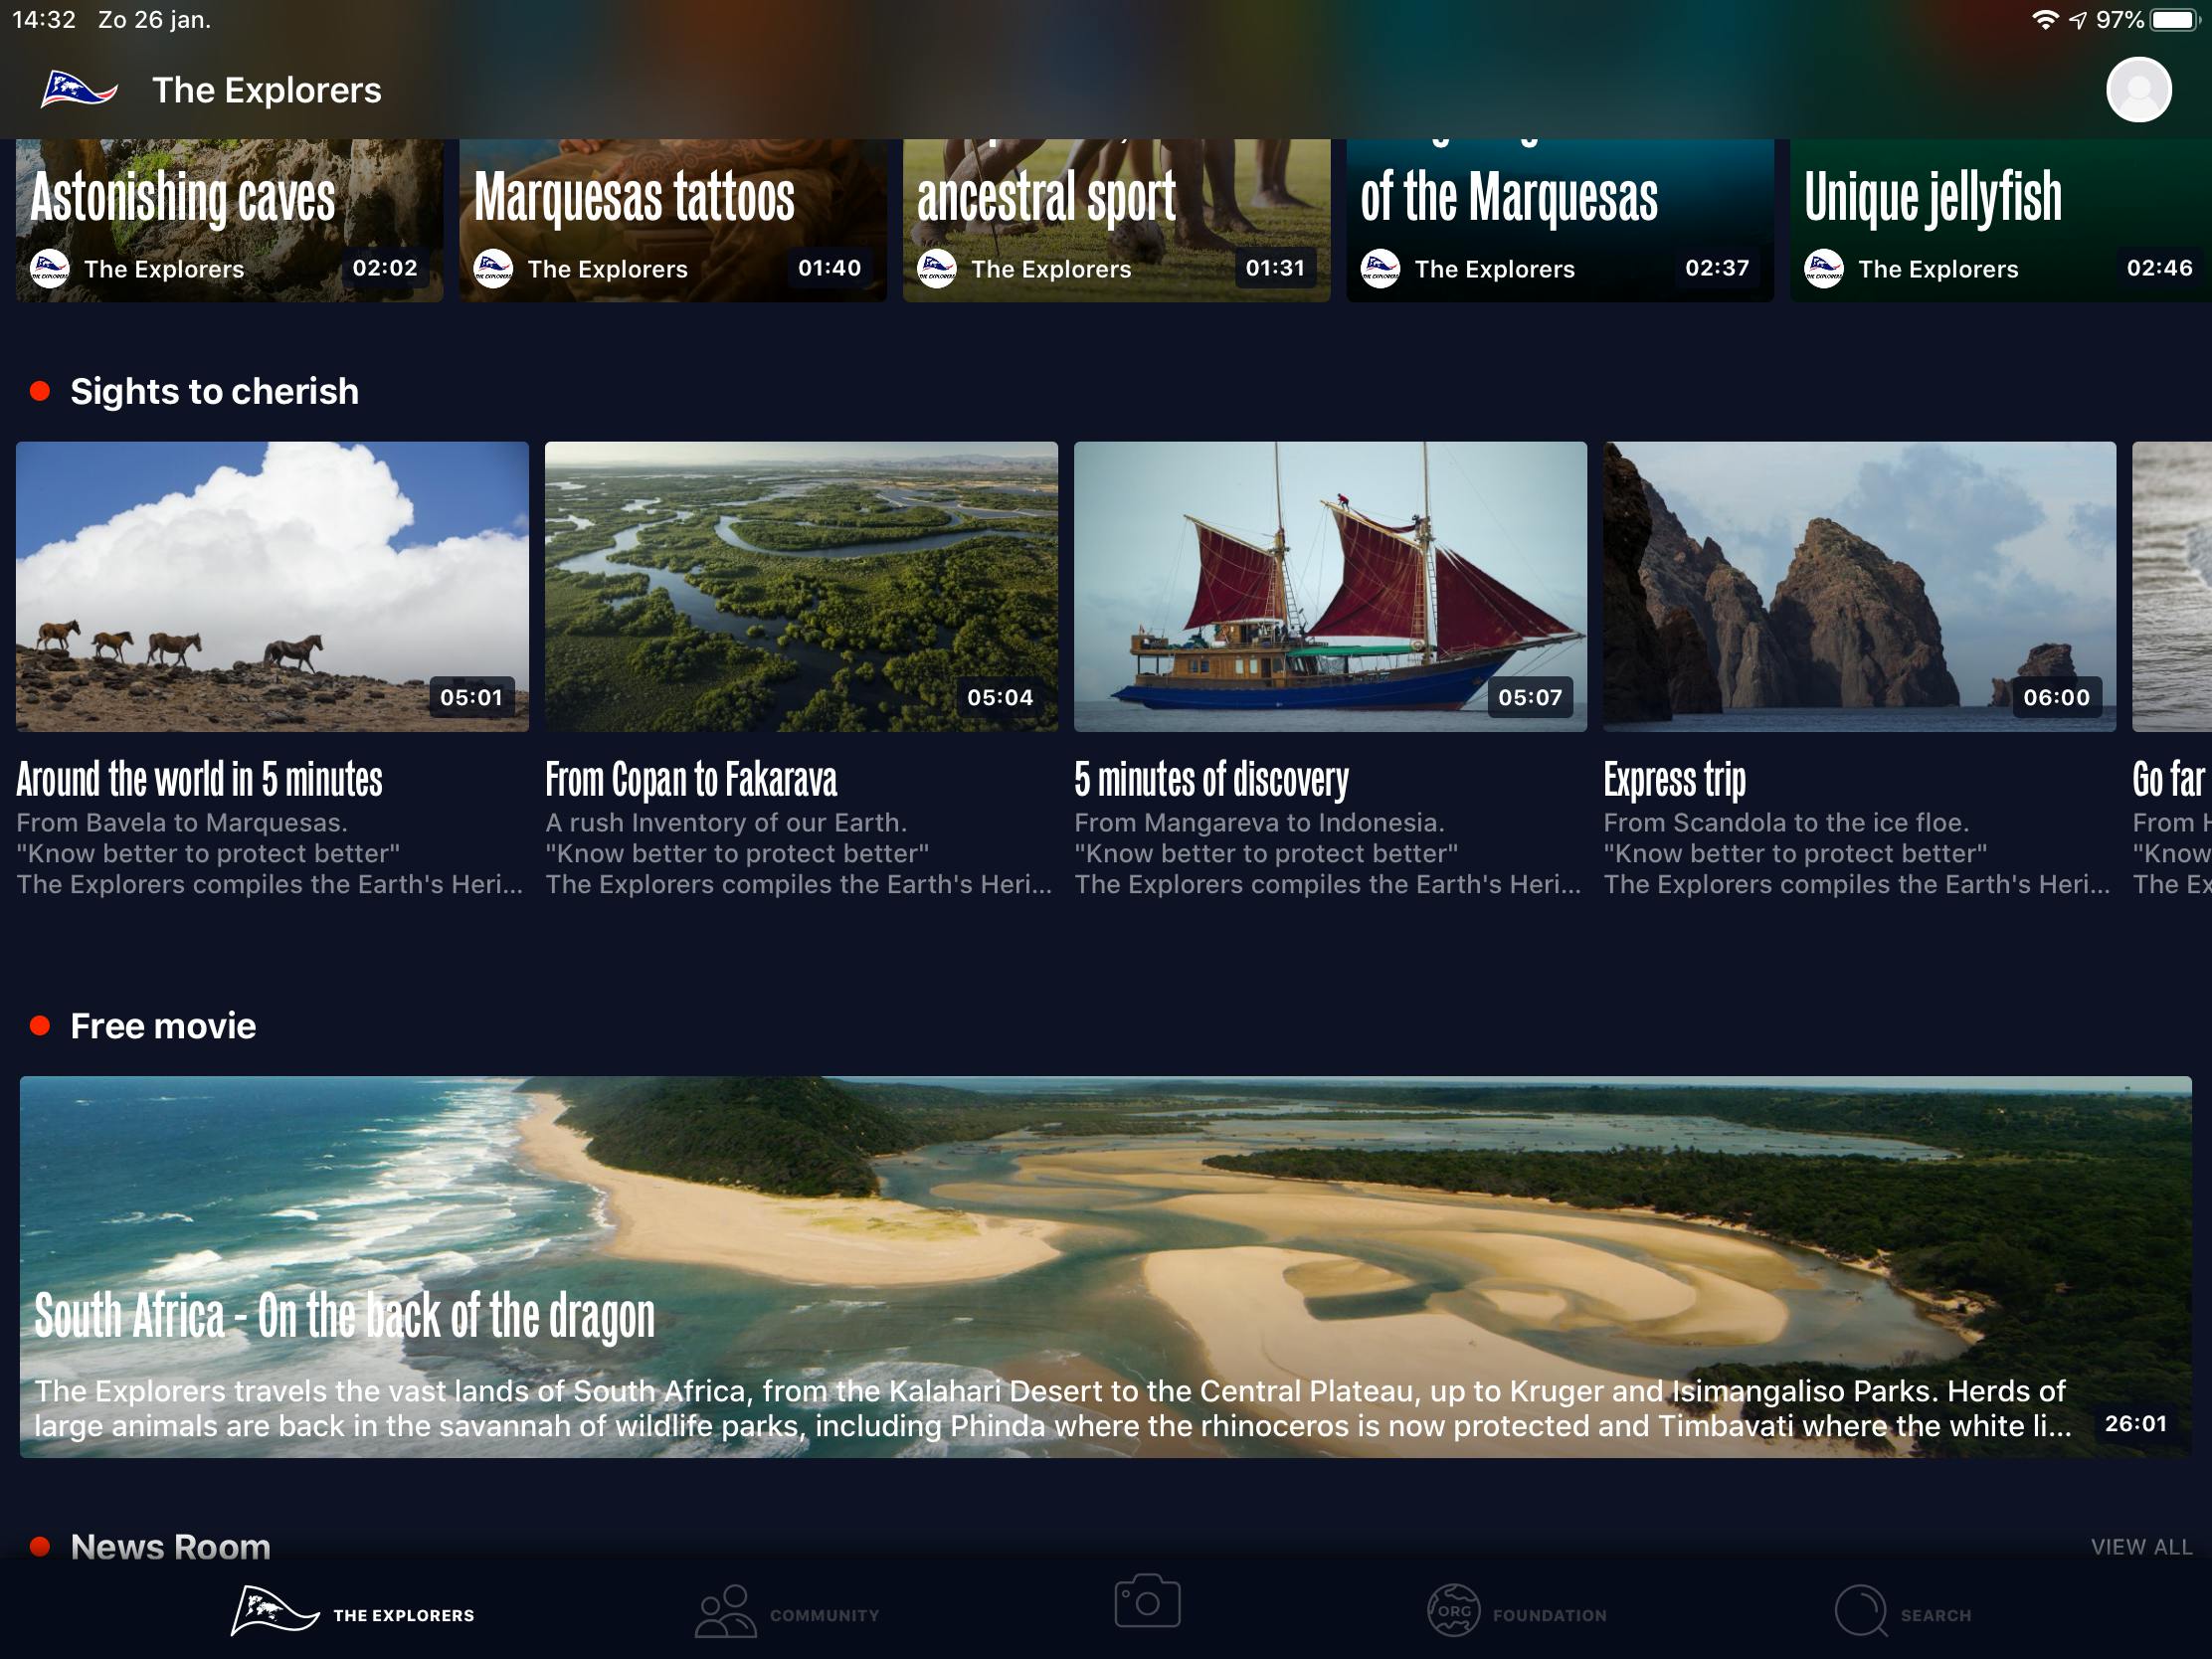Screen dimensions: 2212x1659
Task: Tap the channel avatar on Marquesas tattoos card
Action: point(493,269)
